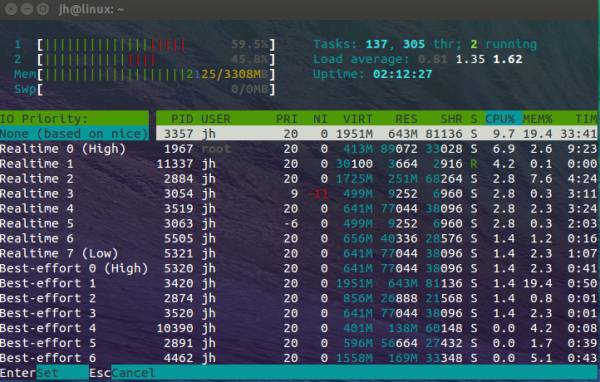Select root process with PID 1967
The image size is (600, 382).
click(377, 149)
